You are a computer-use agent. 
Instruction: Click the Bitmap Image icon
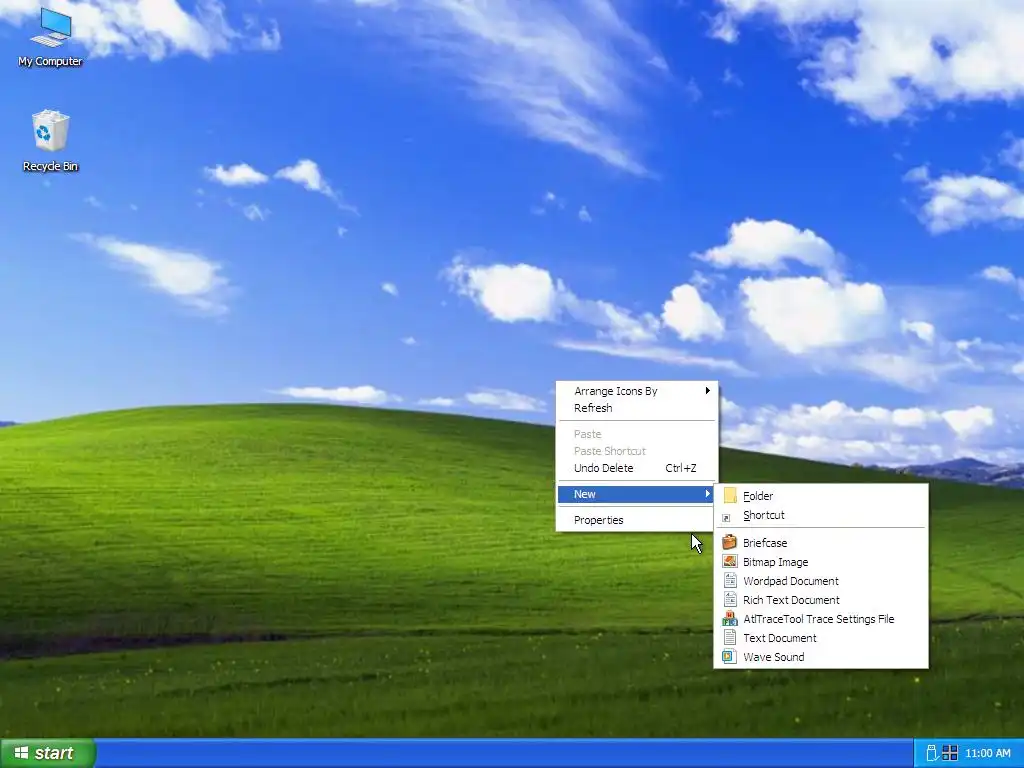tap(729, 562)
